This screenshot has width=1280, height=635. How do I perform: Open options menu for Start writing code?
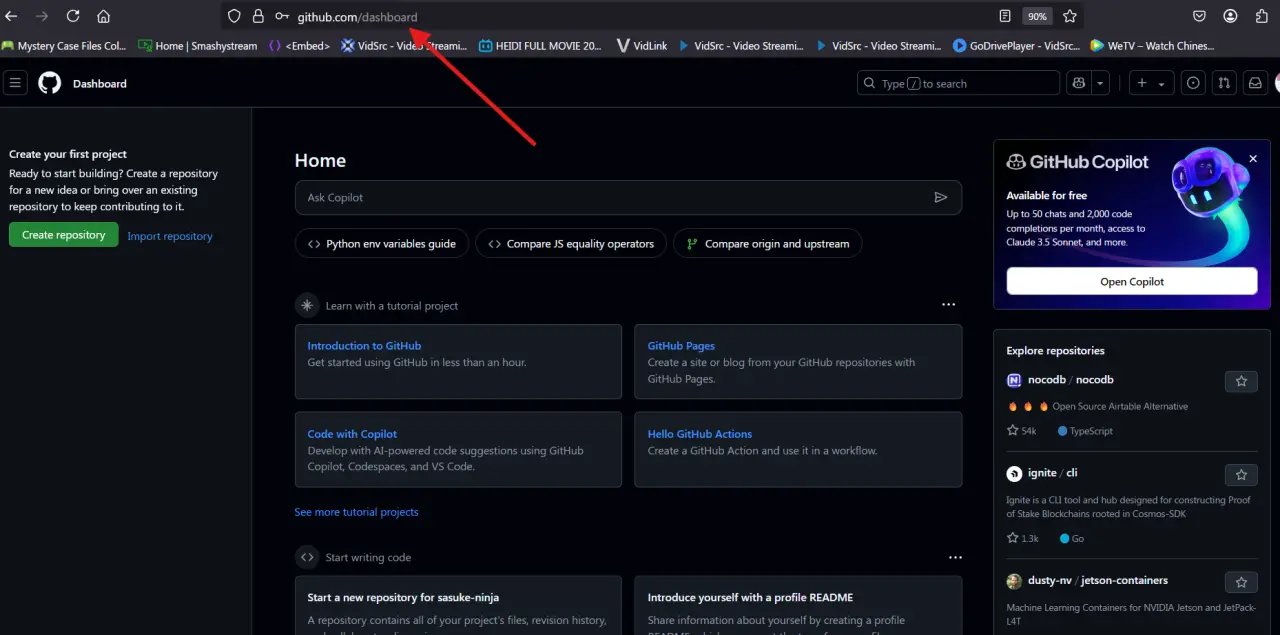coord(955,557)
